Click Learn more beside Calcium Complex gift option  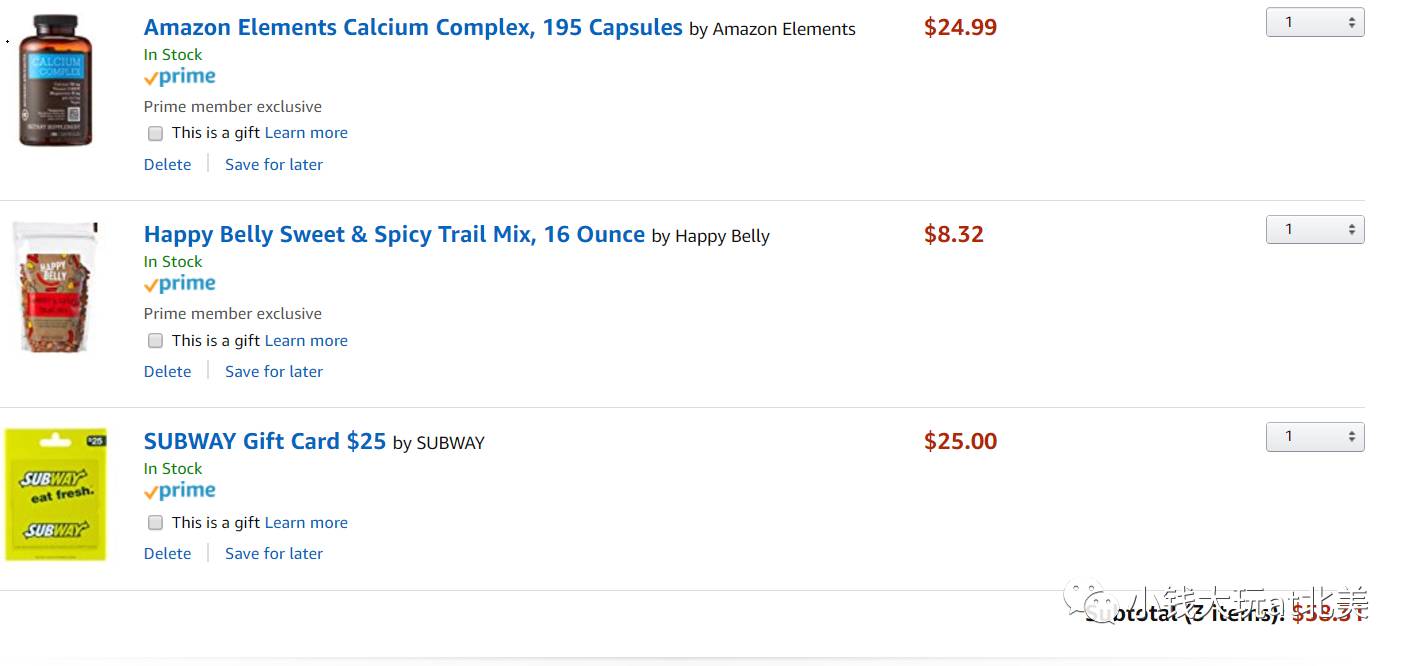click(306, 133)
